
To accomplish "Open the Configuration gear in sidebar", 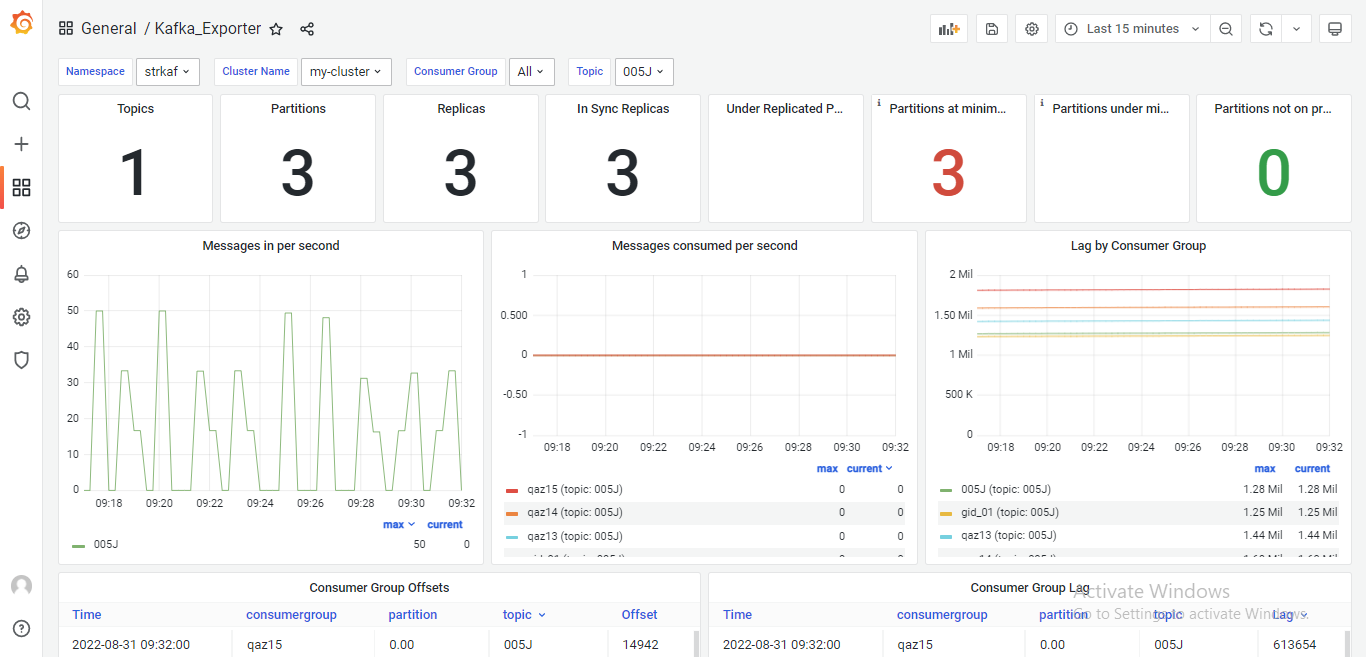I will point(21,317).
